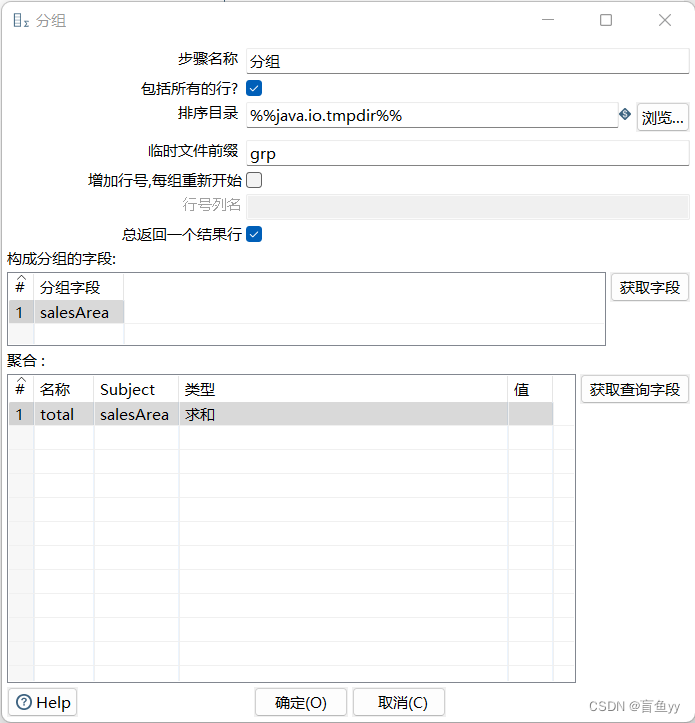Click the 步骤名称 input field
This screenshot has width=695, height=723.
(x=468, y=61)
